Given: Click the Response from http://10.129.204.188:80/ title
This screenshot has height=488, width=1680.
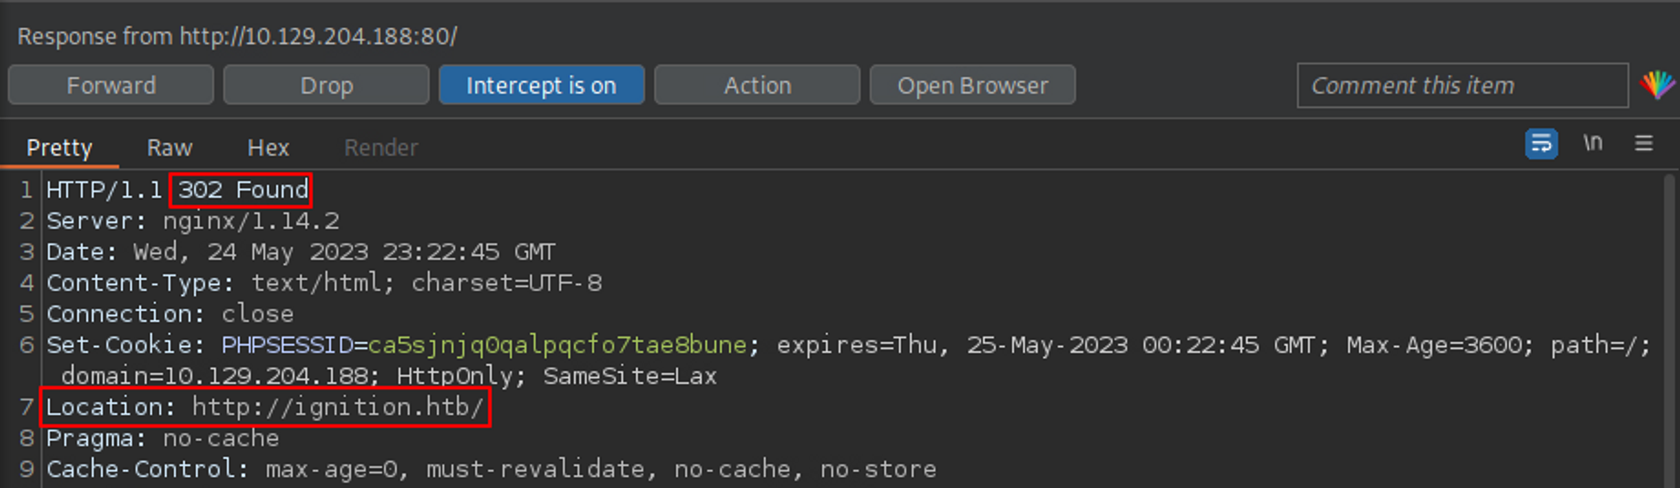Looking at the screenshot, I should point(237,37).
